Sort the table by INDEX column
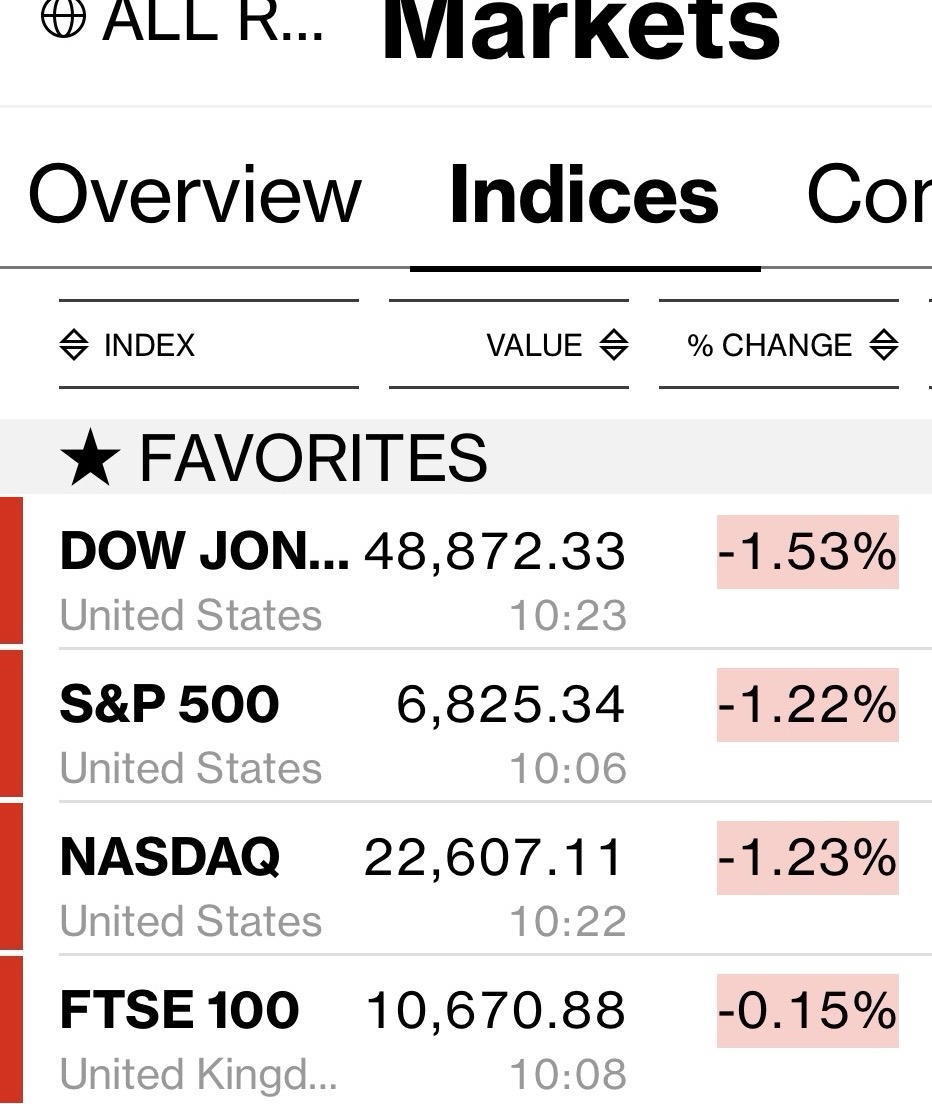 click(x=149, y=346)
